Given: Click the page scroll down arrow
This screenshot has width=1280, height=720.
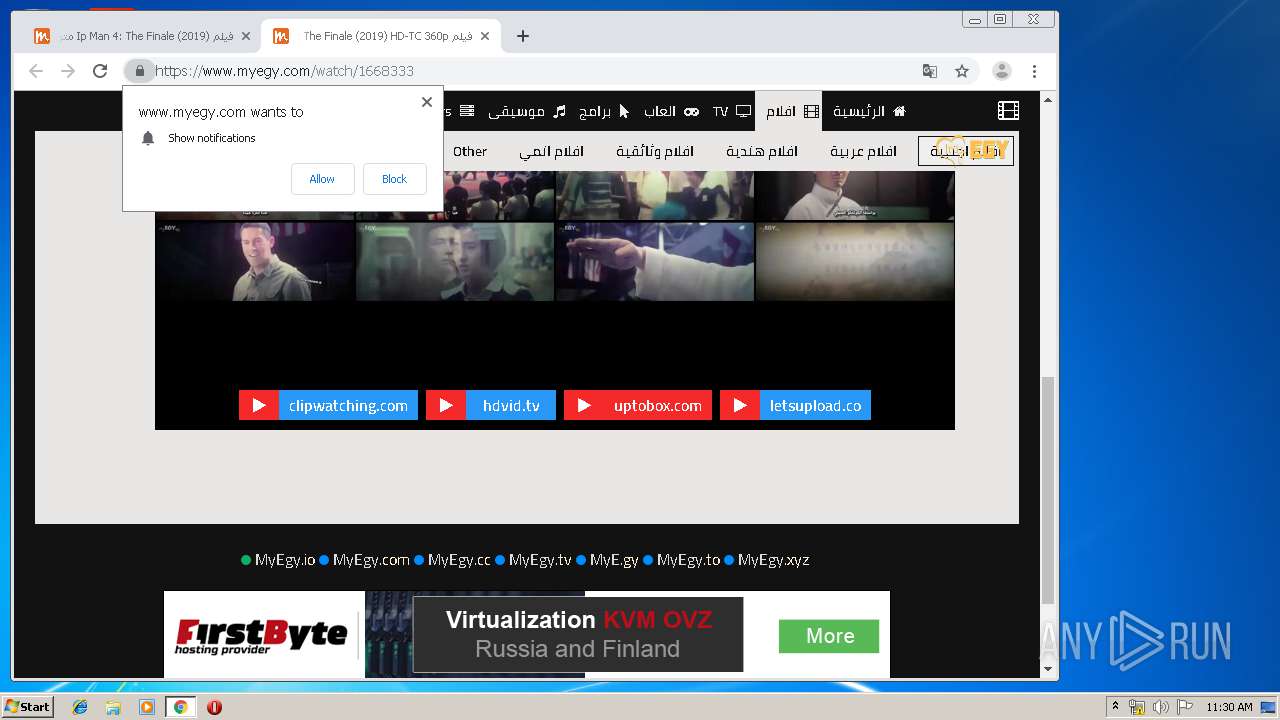Looking at the screenshot, I should 1048,669.
